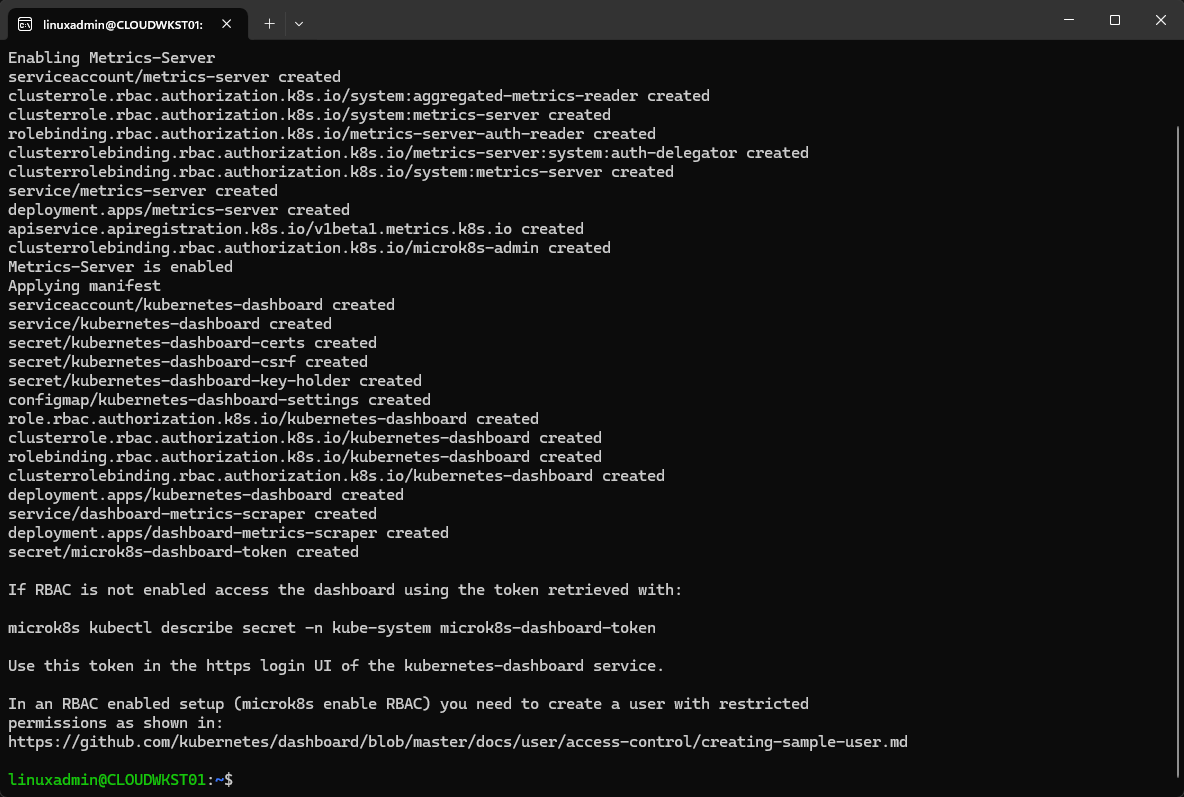This screenshot has height=797, width=1184.
Task: Open the profile dropdown chevron
Action: click(297, 22)
